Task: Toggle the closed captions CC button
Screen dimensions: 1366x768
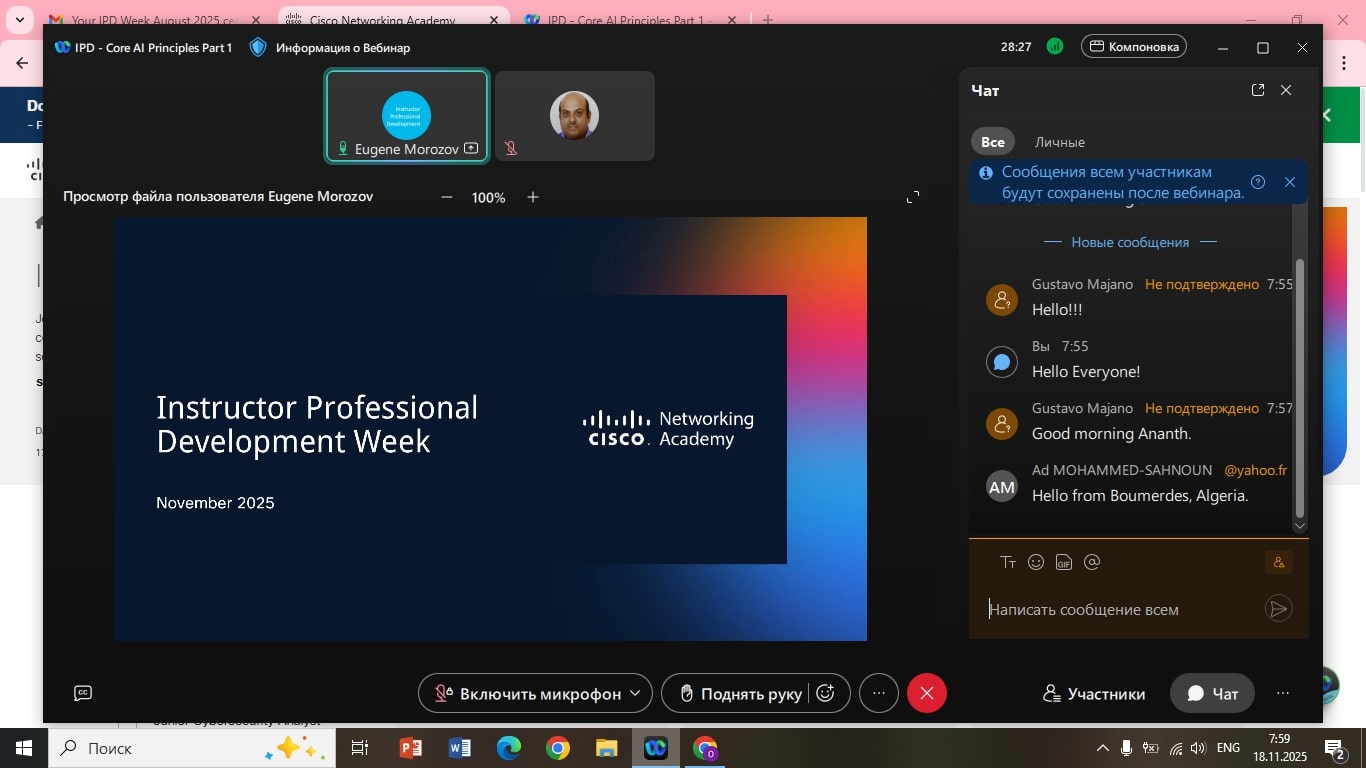Action: (83, 693)
